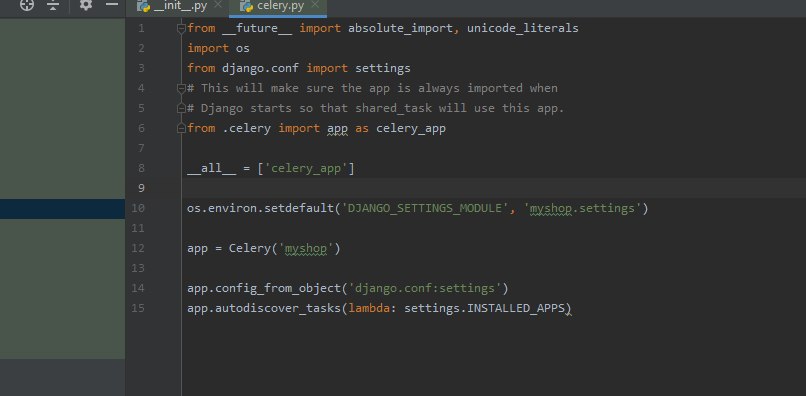
Task: Click the scroll-from-source crosshair icon
Action: 27,5
